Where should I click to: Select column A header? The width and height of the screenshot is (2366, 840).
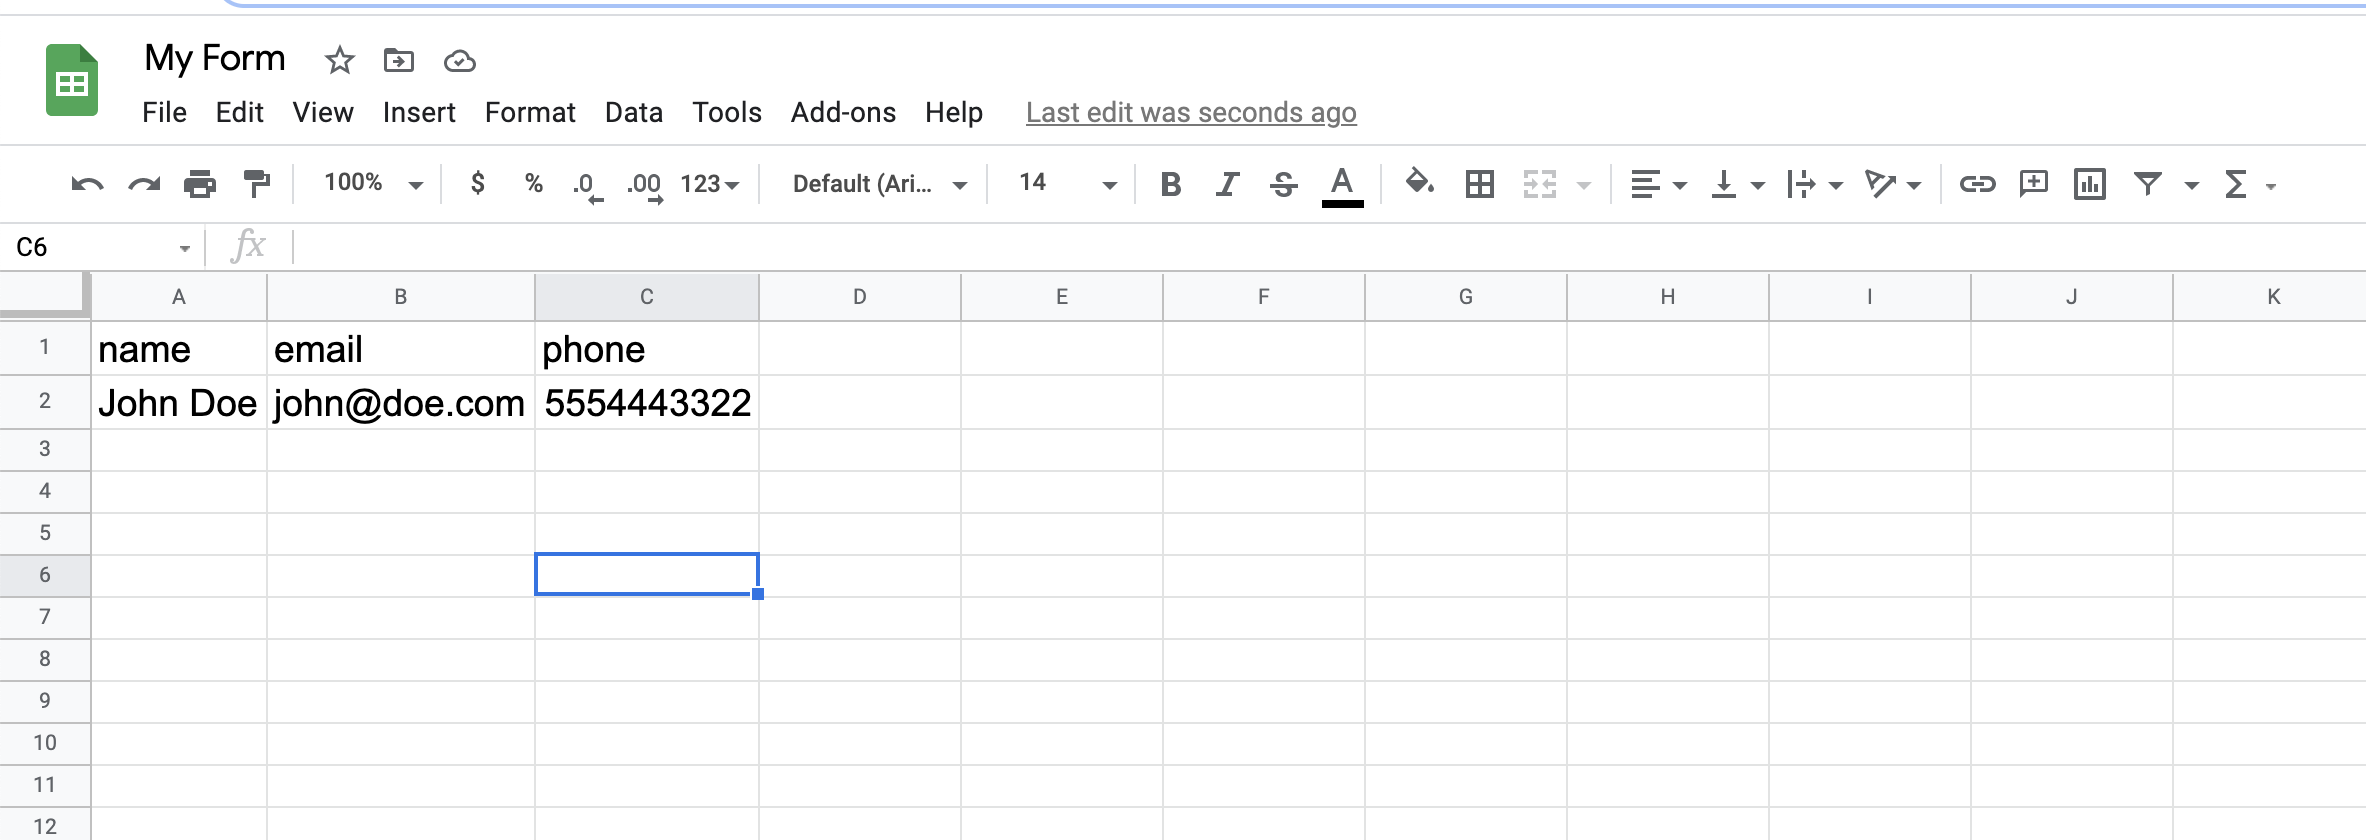(179, 296)
